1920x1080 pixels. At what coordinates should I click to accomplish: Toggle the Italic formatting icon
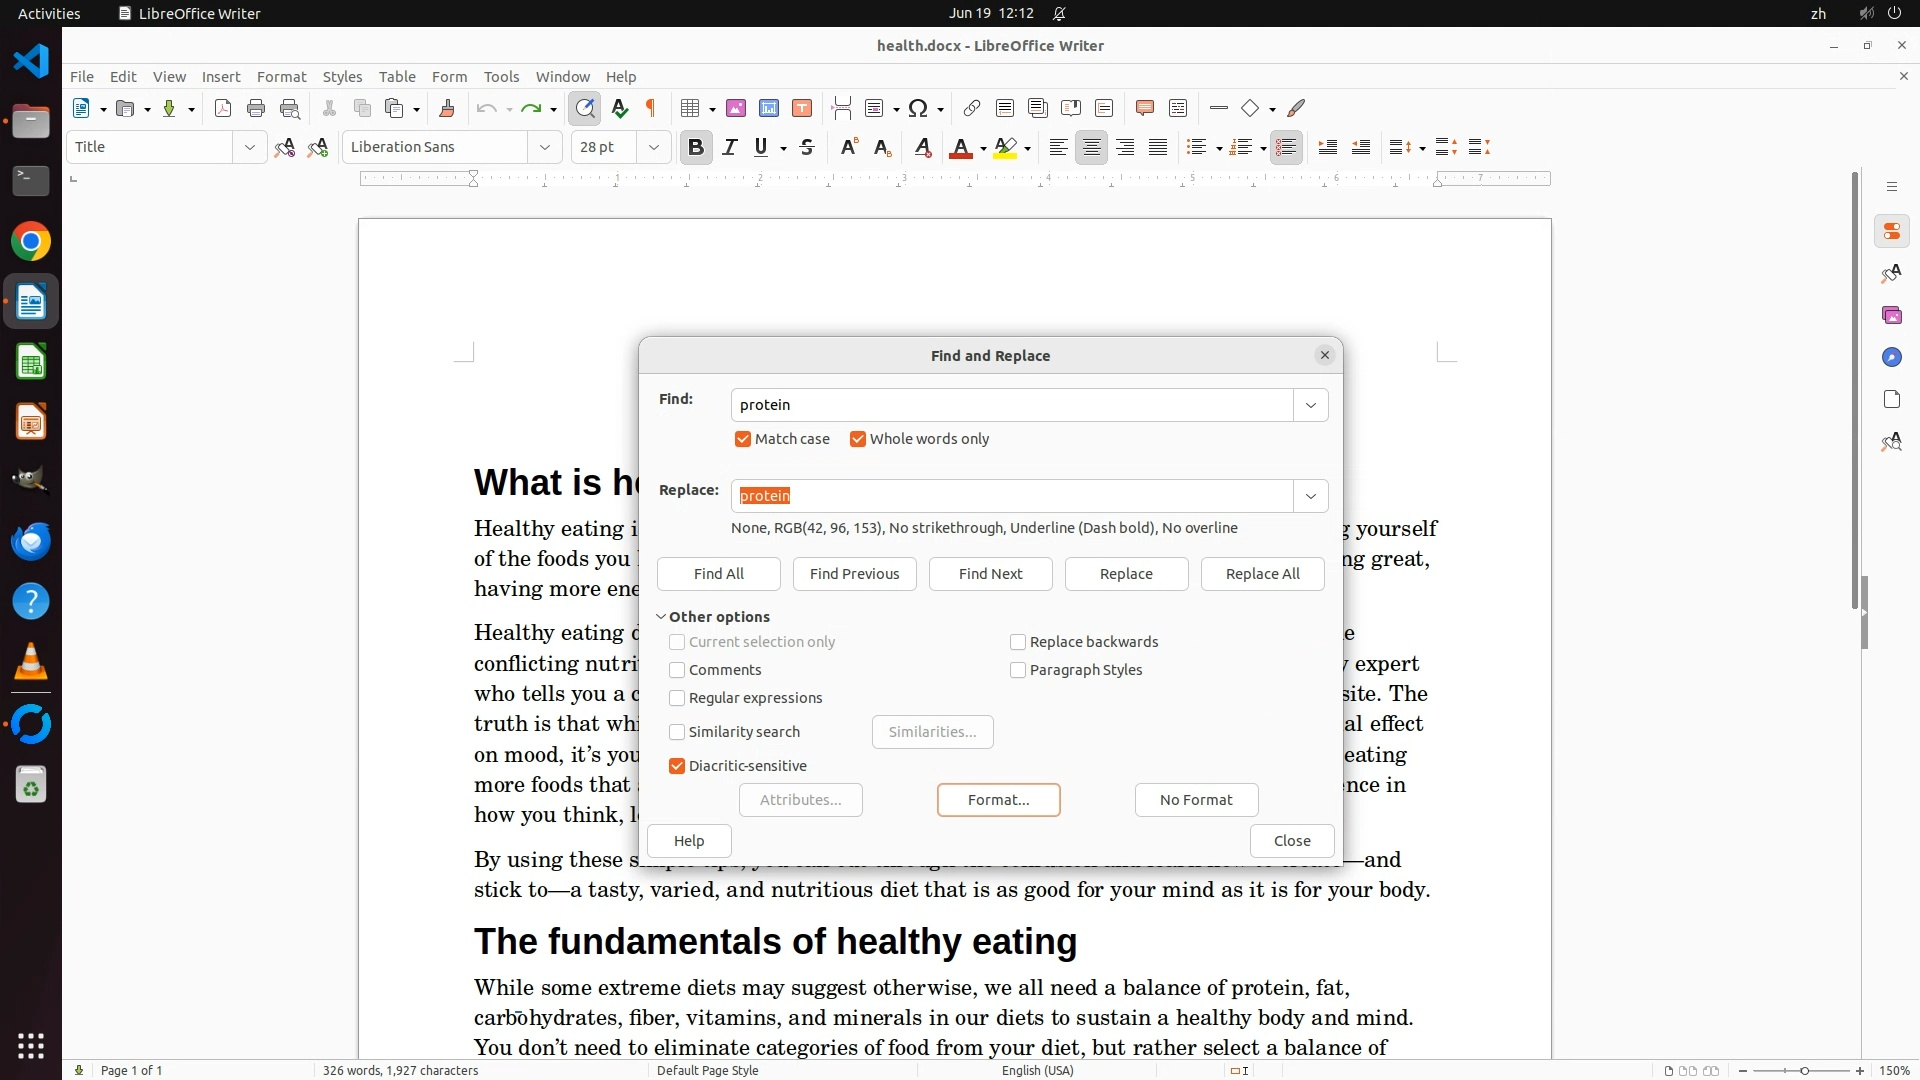tap(730, 148)
